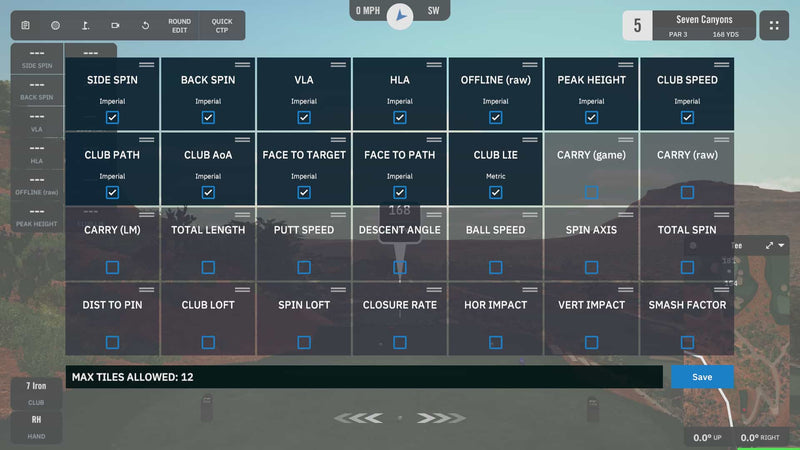Open the QUICK CTP option
The image size is (800, 450).
coord(222,26)
